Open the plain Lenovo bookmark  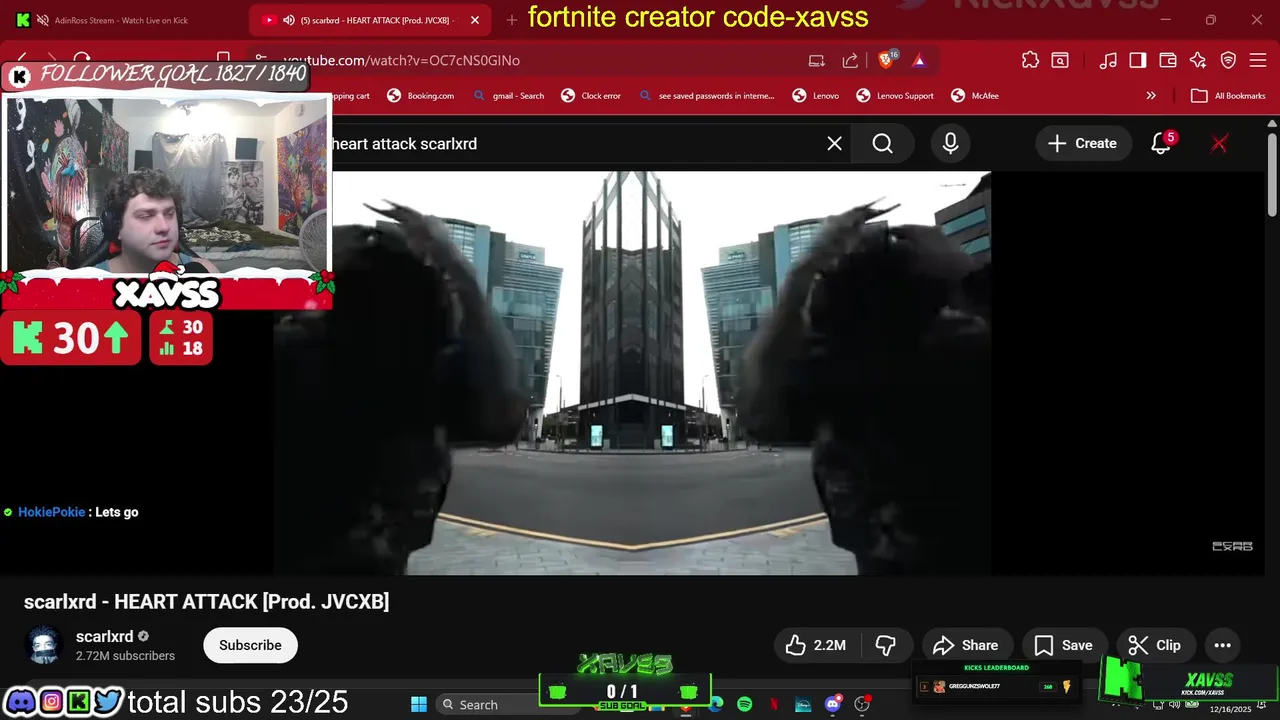[x=816, y=96]
